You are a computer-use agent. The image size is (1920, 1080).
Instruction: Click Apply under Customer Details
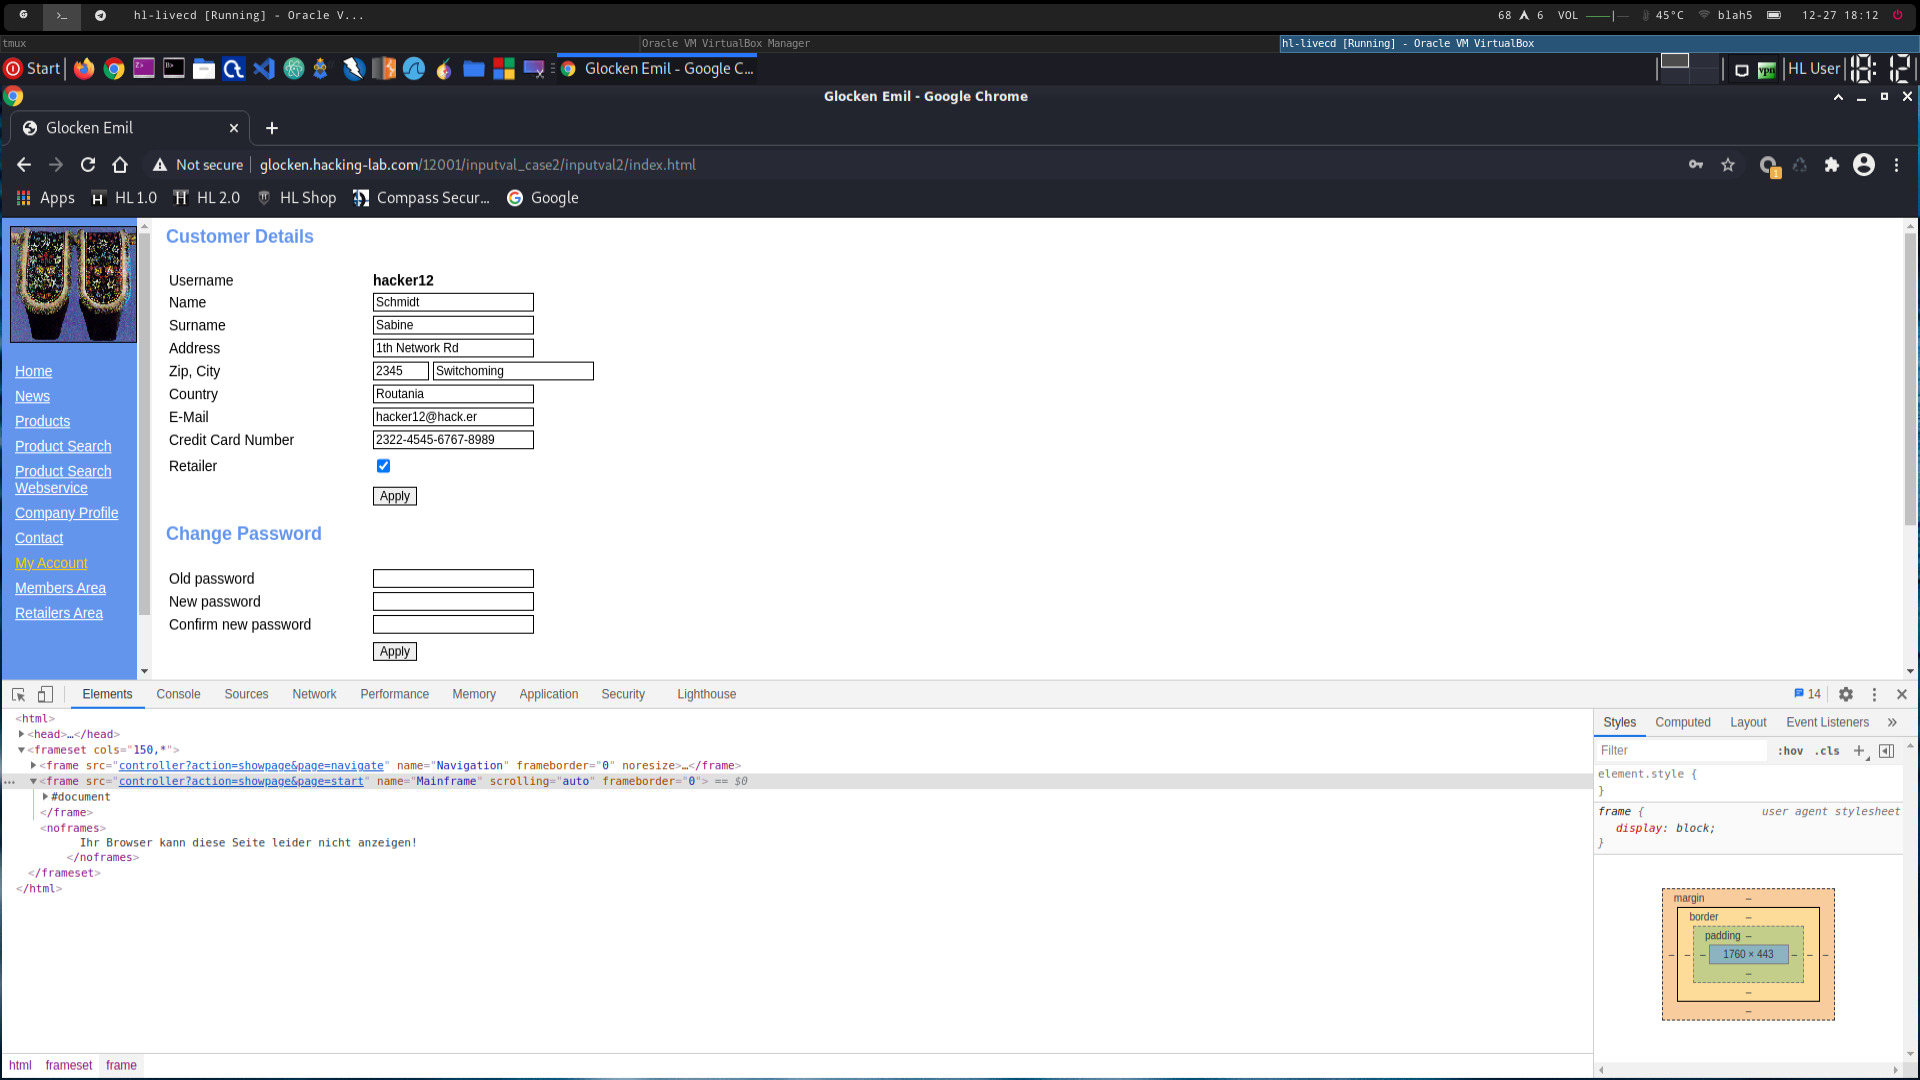(x=394, y=496)
